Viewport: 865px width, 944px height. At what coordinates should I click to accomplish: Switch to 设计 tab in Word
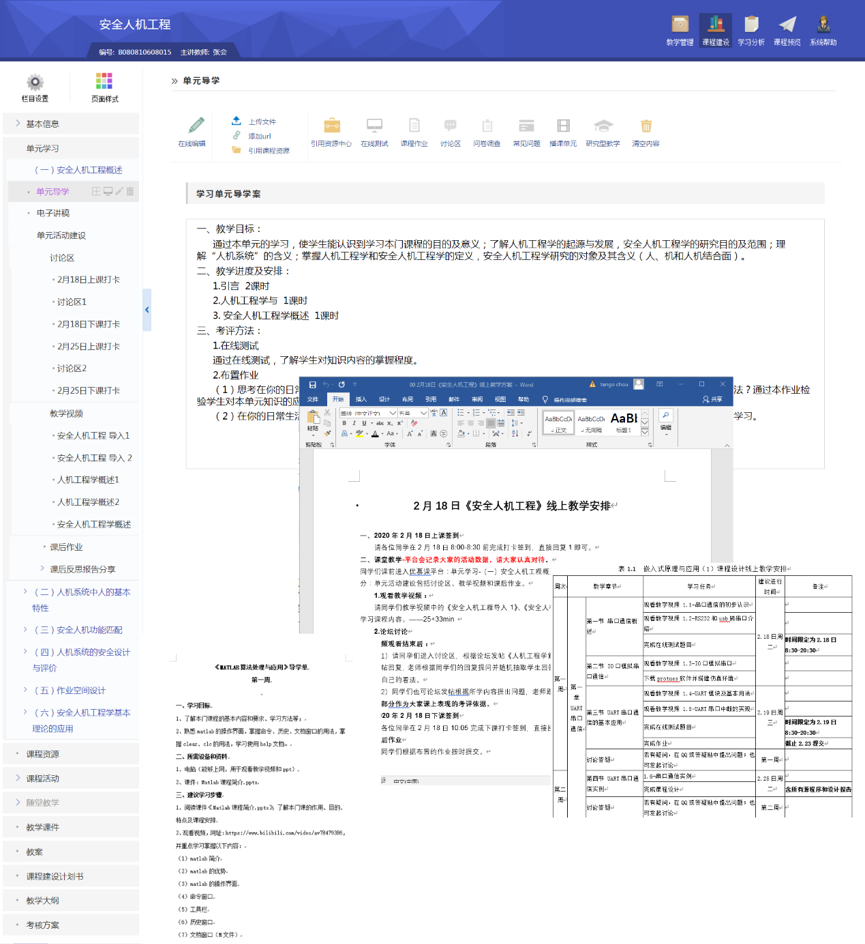coord(385,399)
